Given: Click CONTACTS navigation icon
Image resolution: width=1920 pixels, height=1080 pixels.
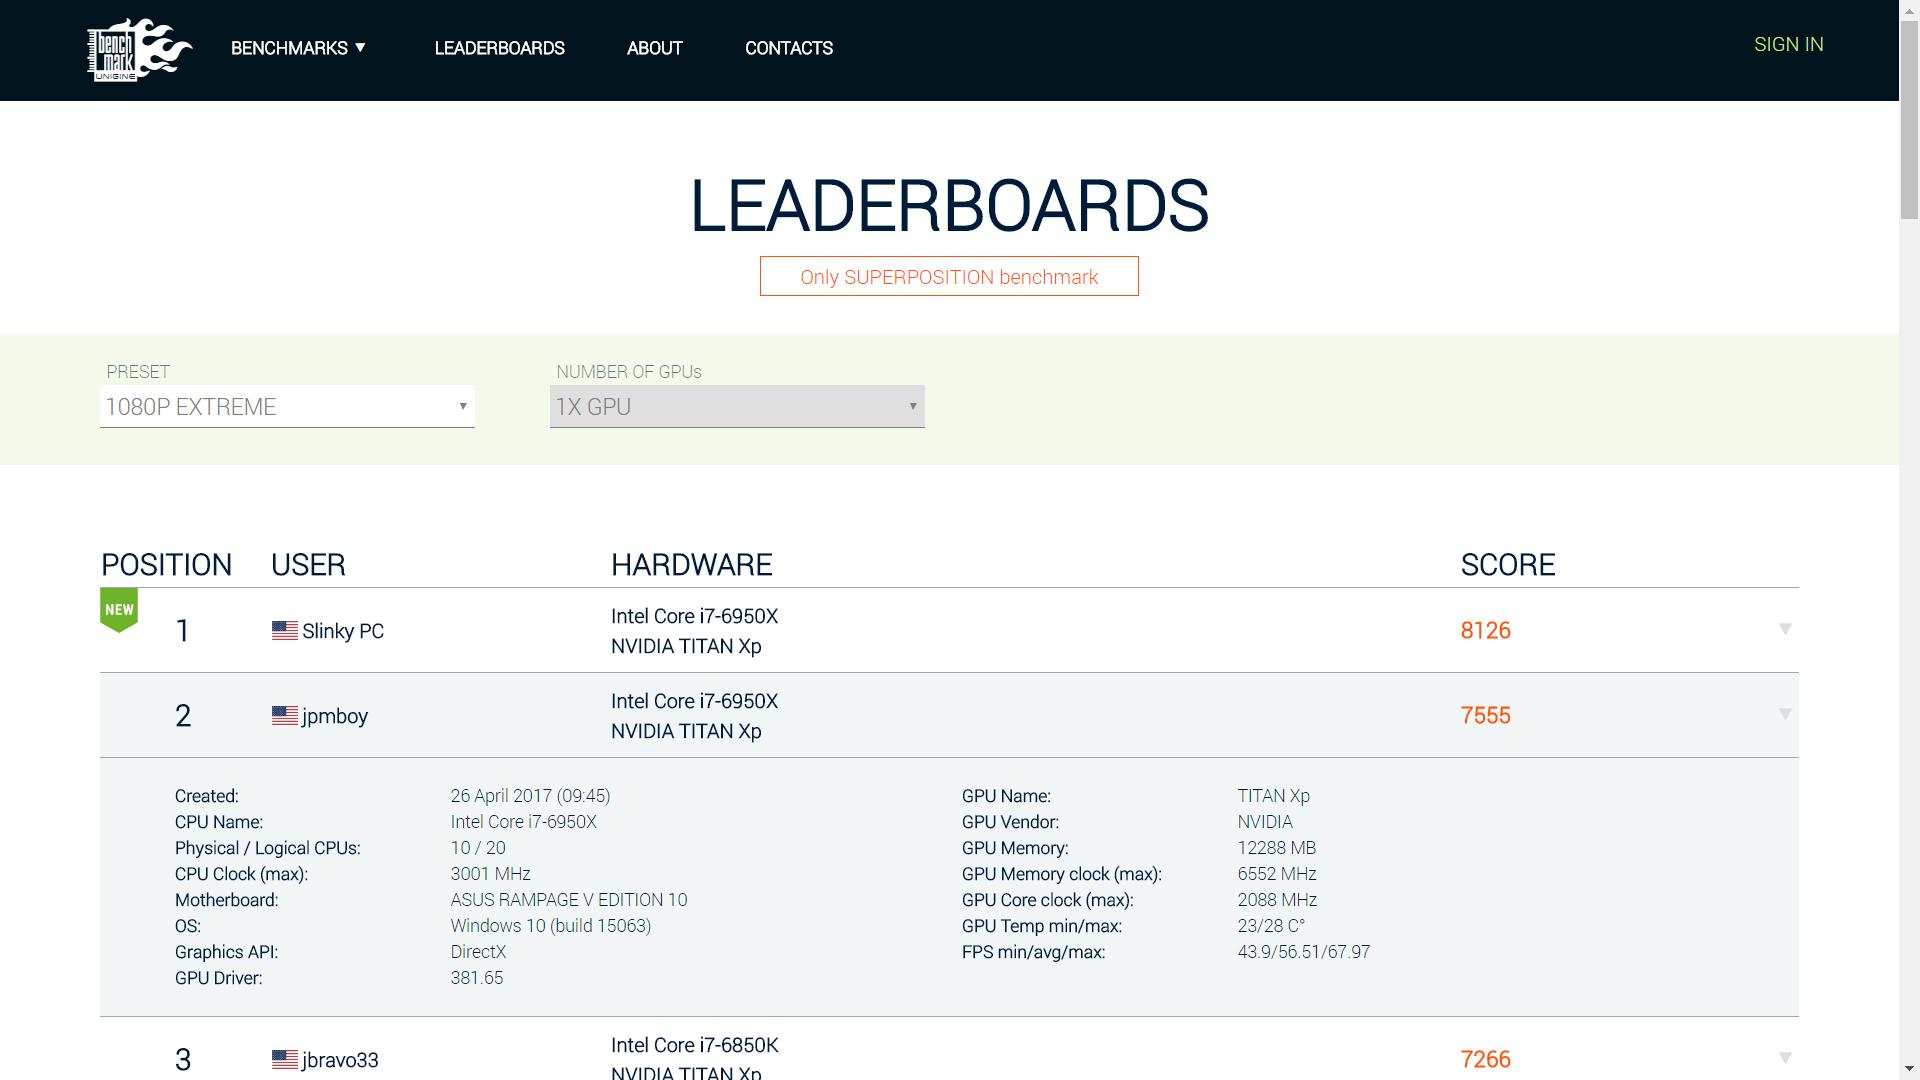Looking at the screenshot, I should coord(789,49).
